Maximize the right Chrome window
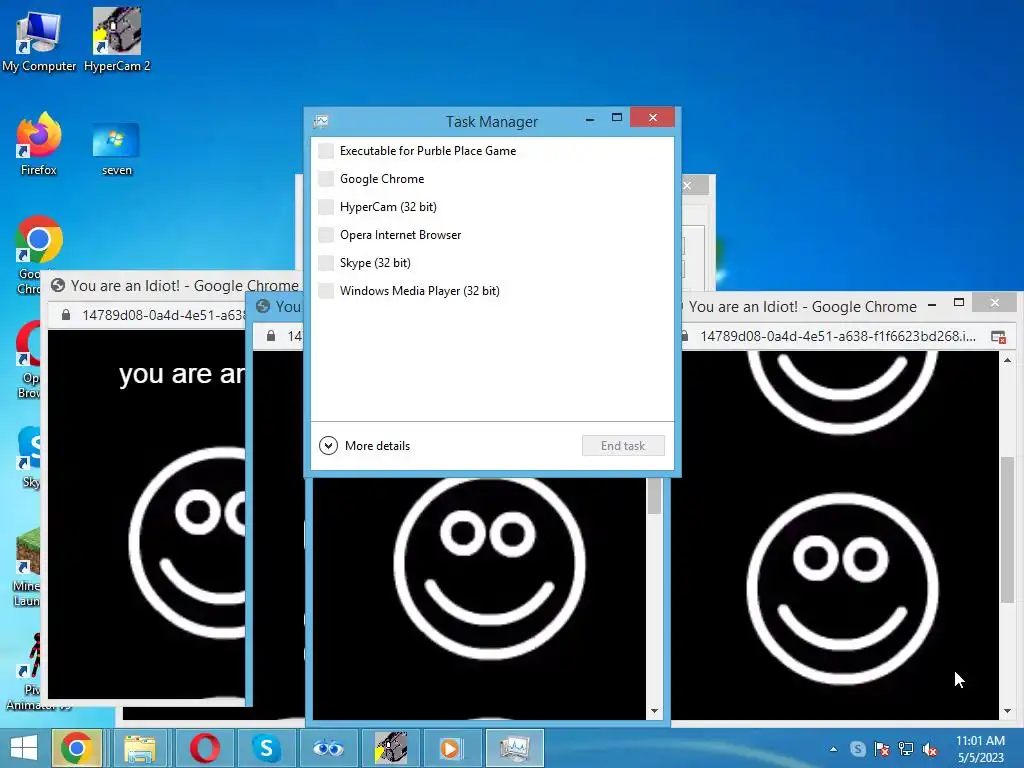The image size is (1024, 768). click(x=959, y=302)
